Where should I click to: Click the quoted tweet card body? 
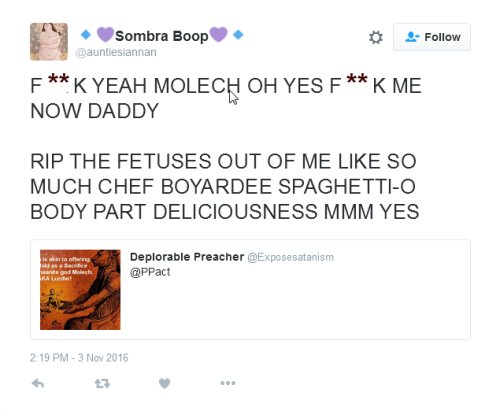tap(250, 289)
